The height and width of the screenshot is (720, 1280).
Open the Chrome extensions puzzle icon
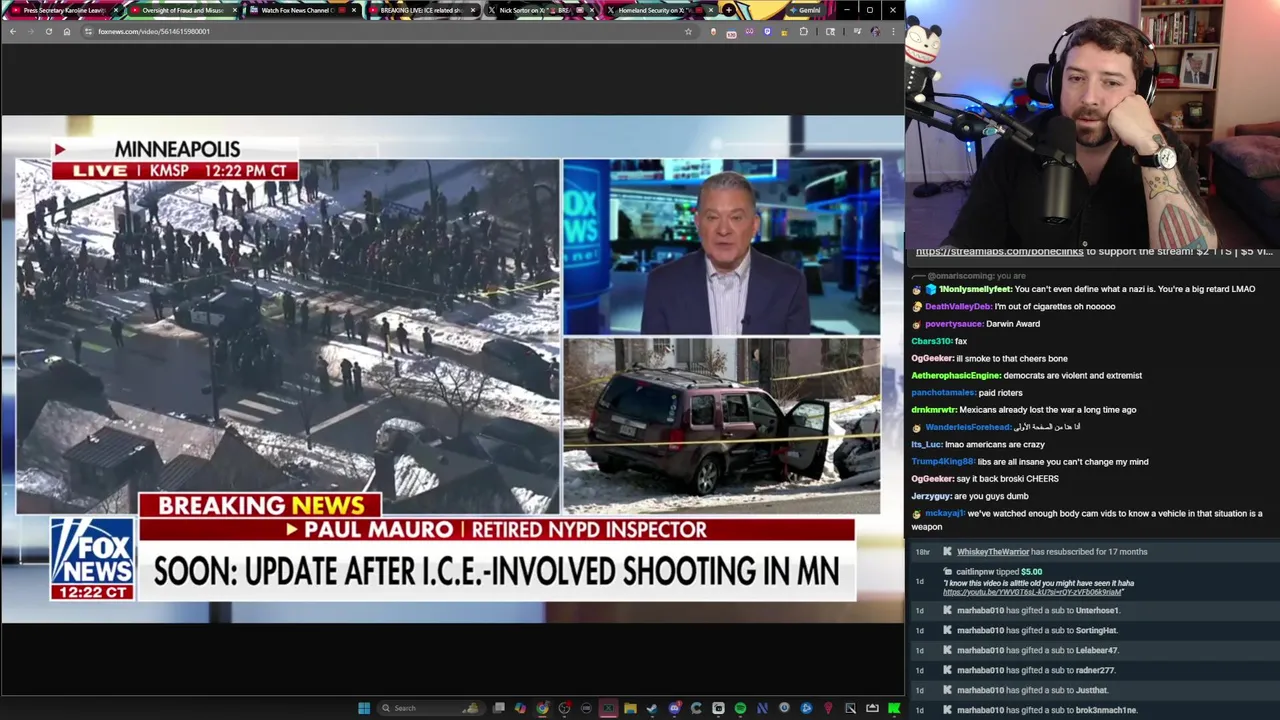coord(803,31)
